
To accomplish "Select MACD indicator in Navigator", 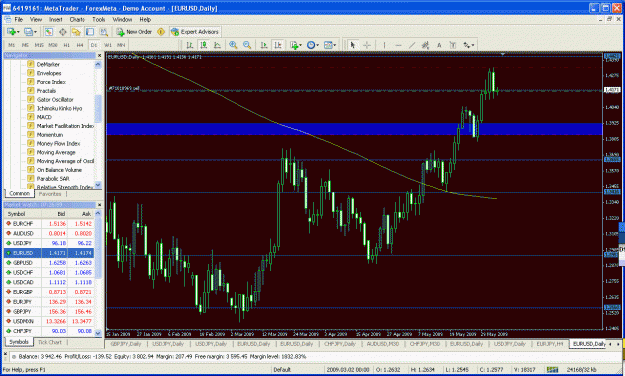I will [x=44, y=117].
